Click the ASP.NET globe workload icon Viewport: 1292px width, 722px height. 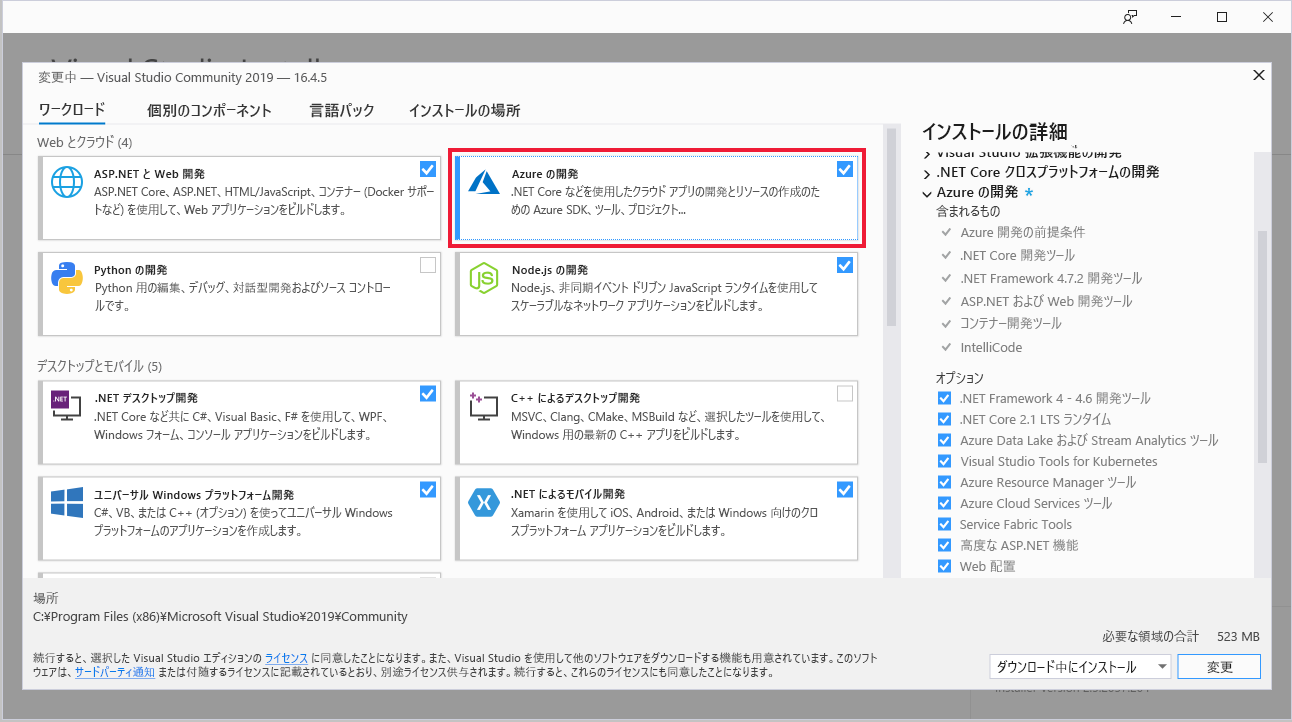[x=67, y=182]
